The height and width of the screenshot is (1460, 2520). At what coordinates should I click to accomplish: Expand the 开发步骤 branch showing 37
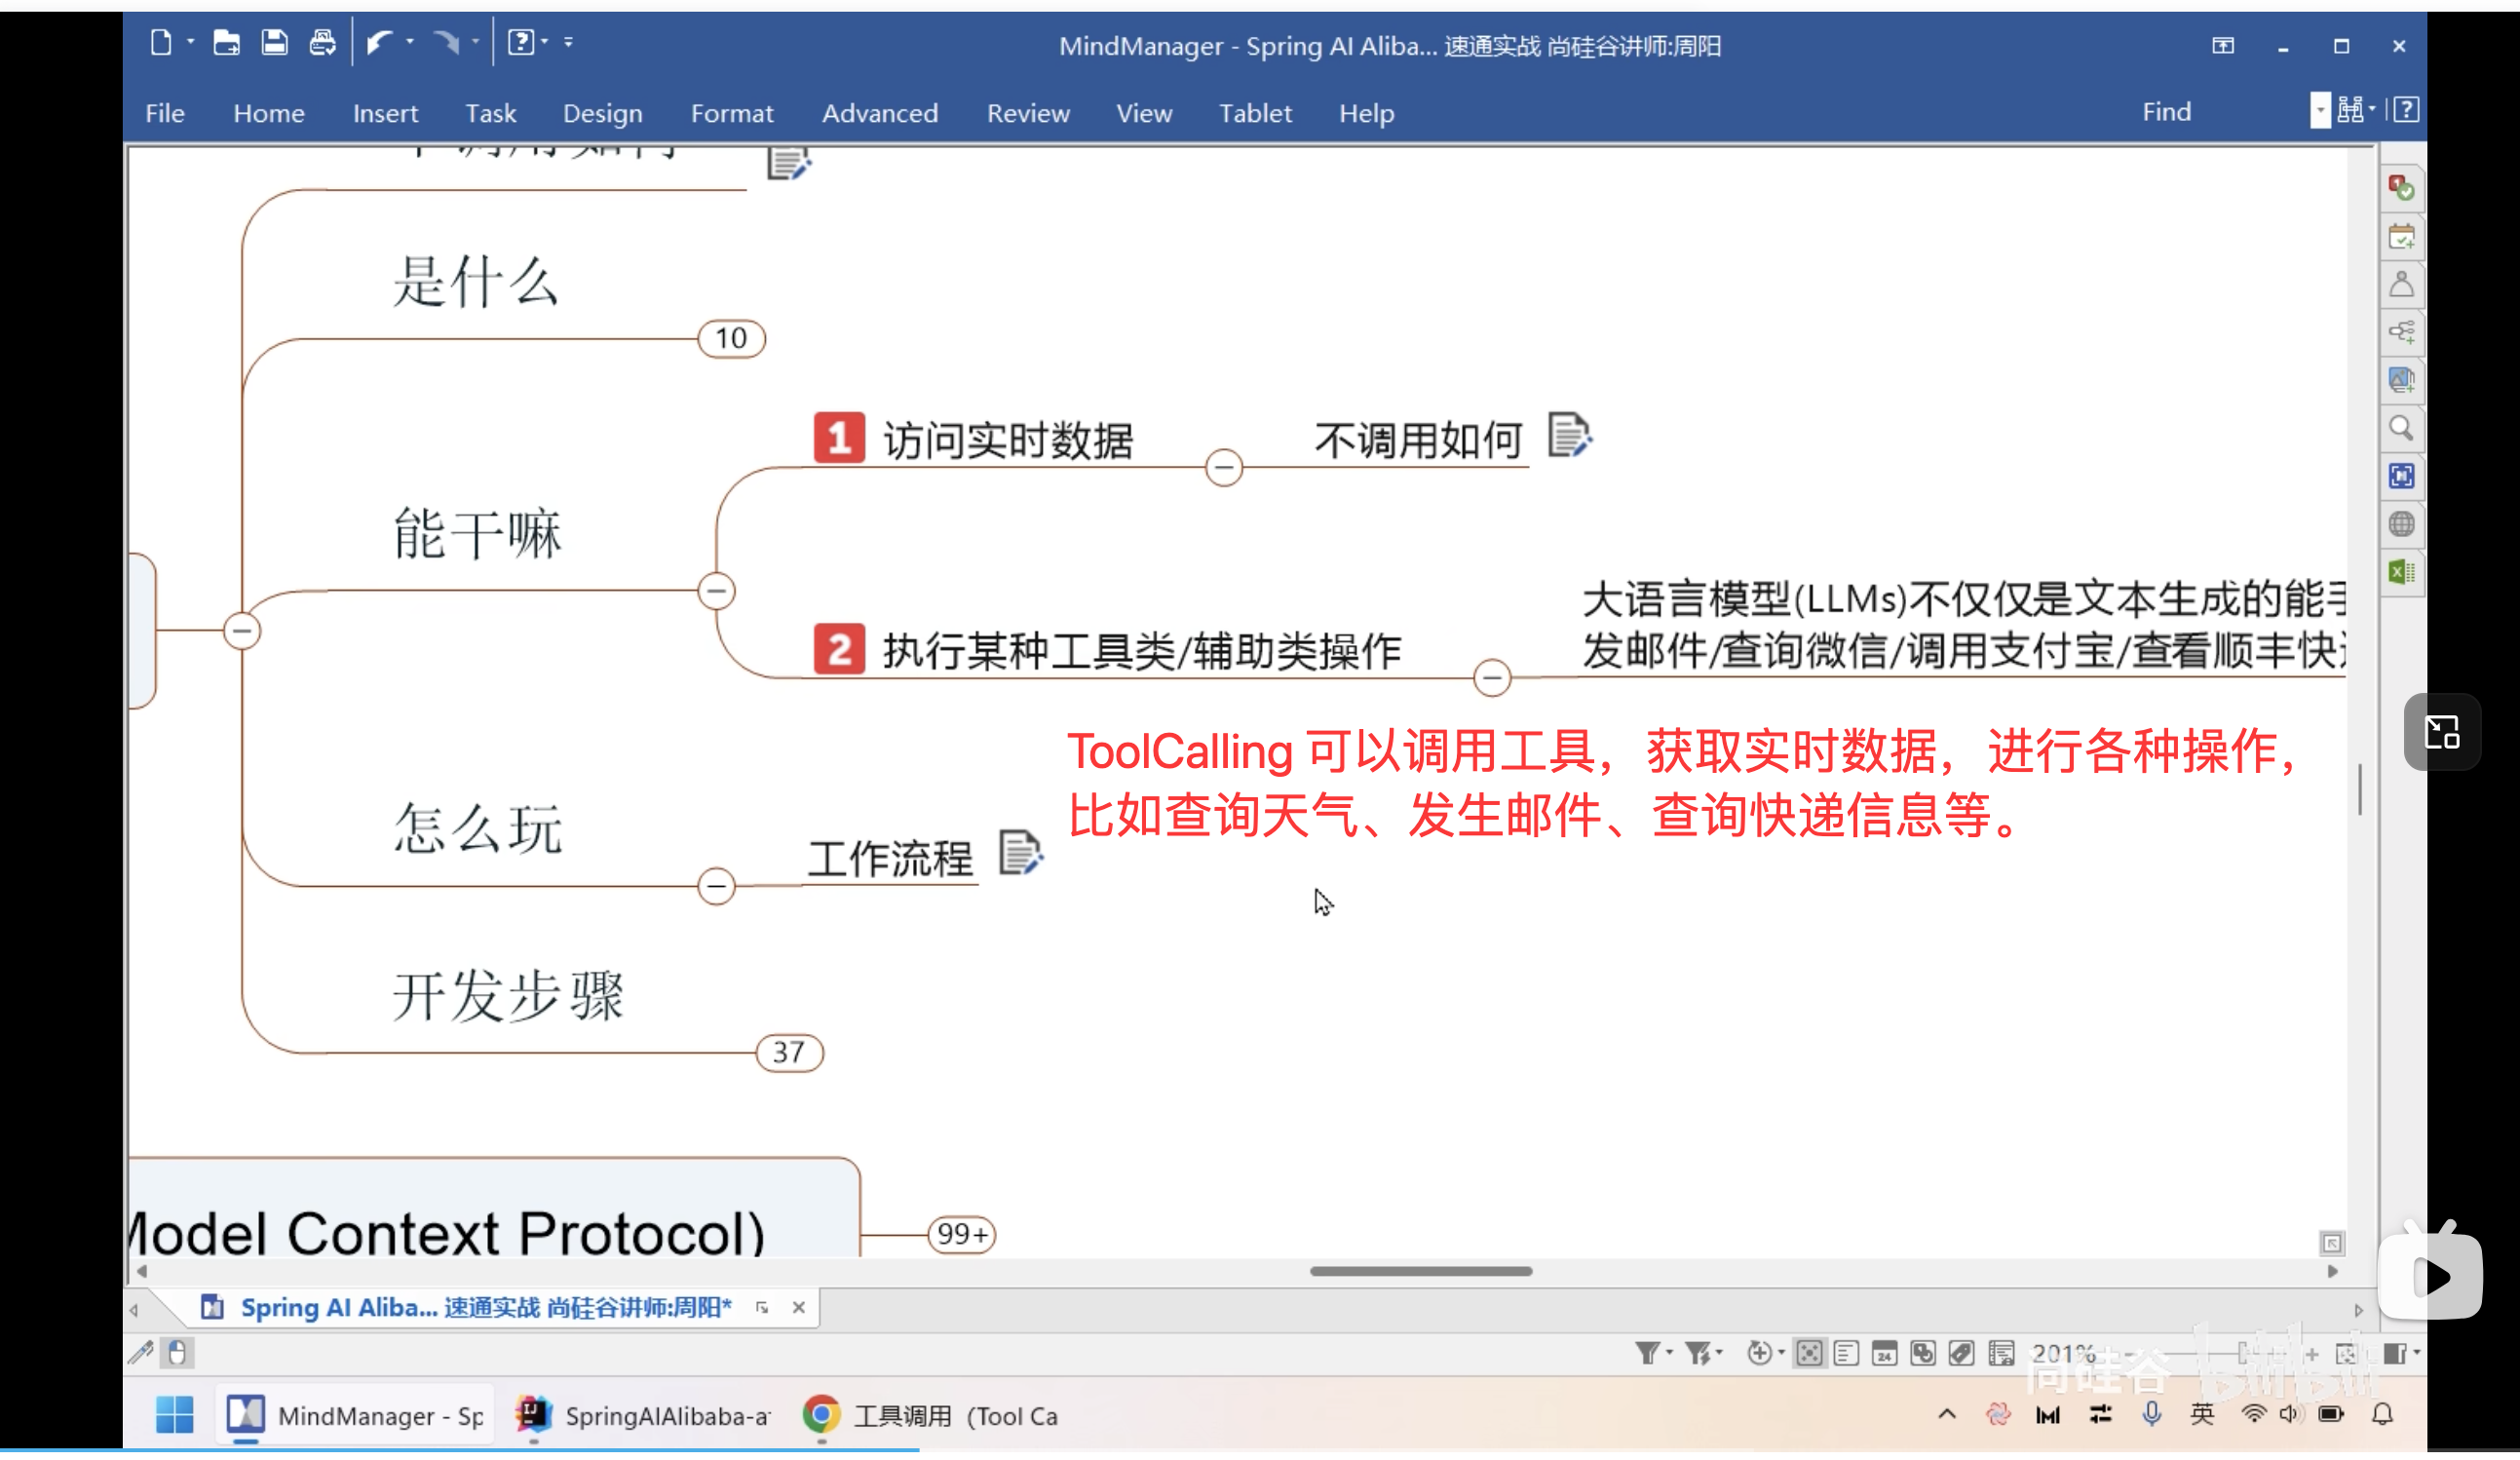789,1051
